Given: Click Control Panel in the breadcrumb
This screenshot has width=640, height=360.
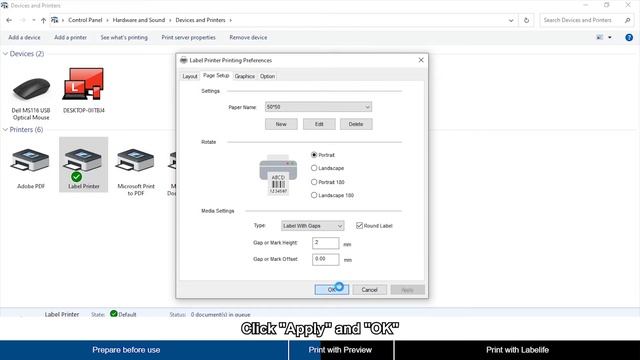Looking at the screenshot, I should click(85, 20).
